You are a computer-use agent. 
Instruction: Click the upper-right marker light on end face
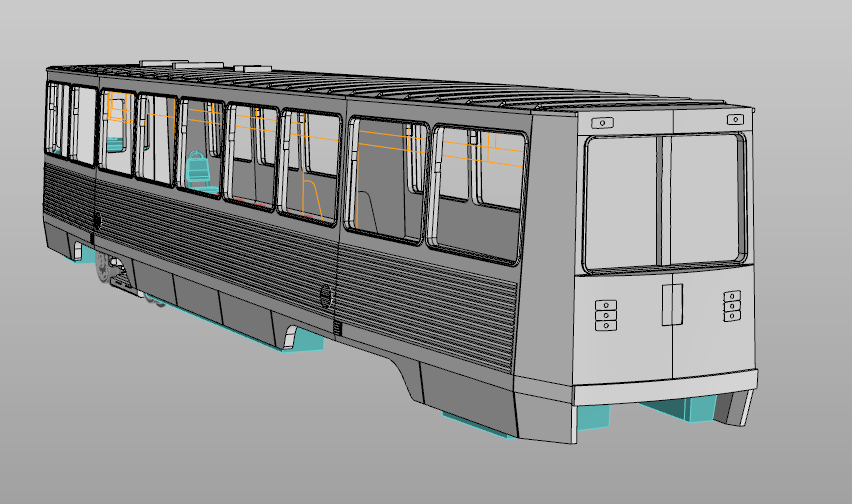pyautogui.click(x=737, y=120)
